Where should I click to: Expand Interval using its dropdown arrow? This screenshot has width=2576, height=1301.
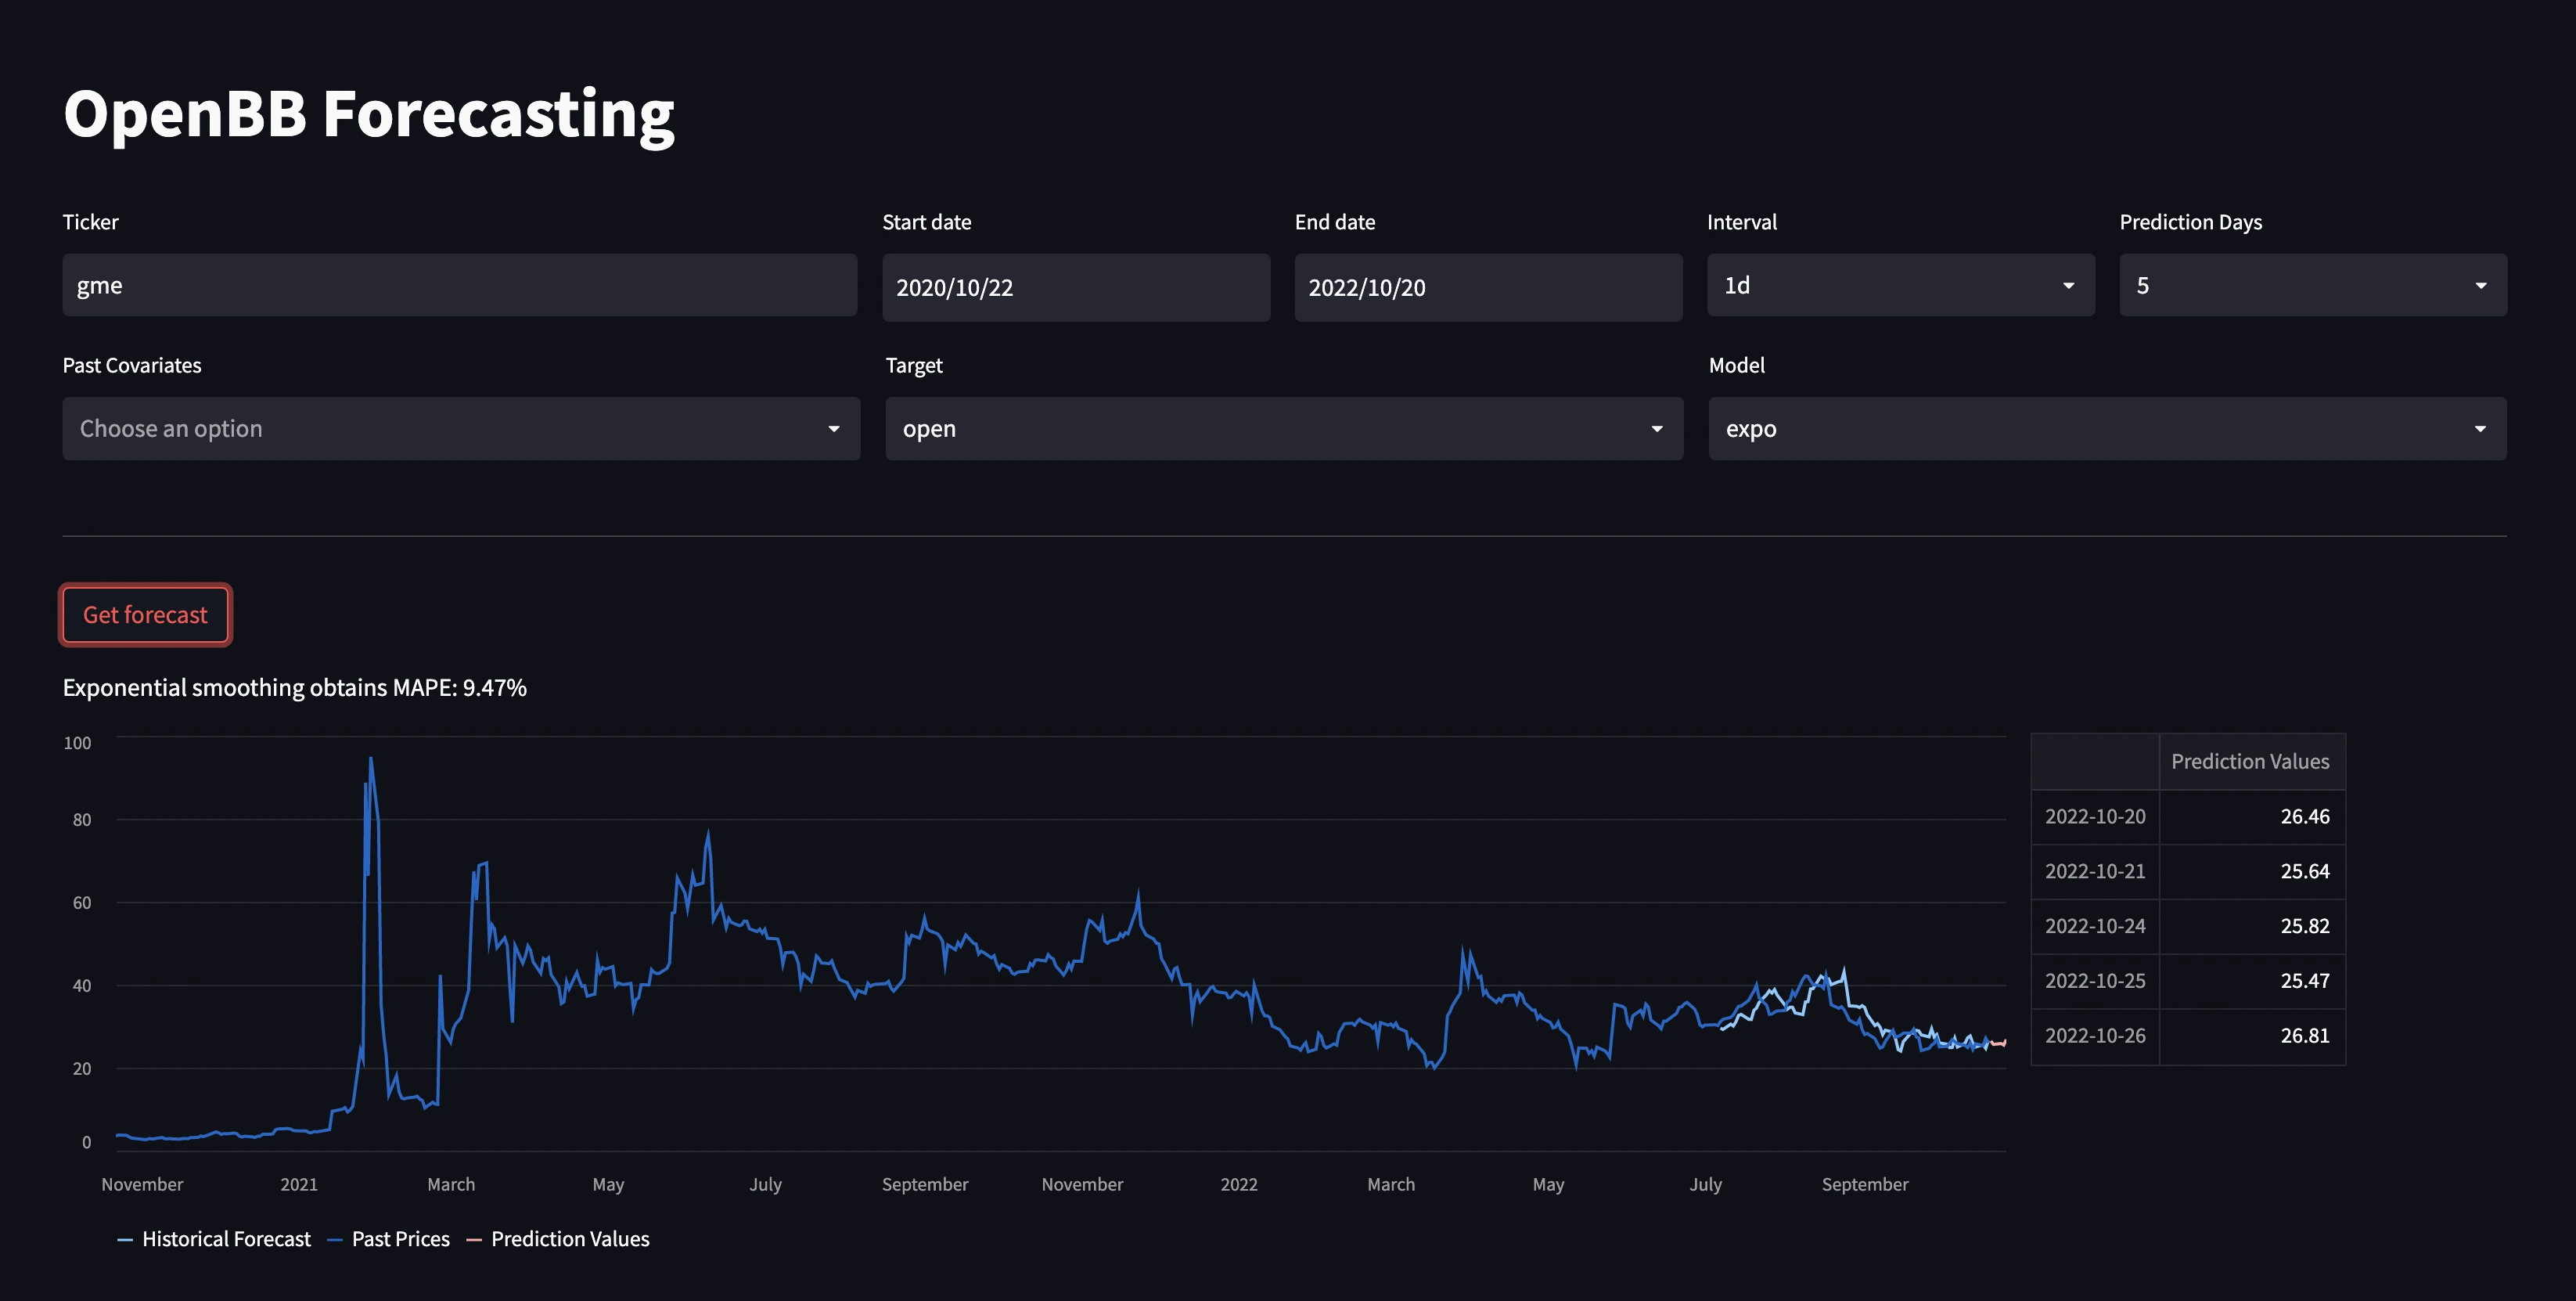pos(2068,286)
